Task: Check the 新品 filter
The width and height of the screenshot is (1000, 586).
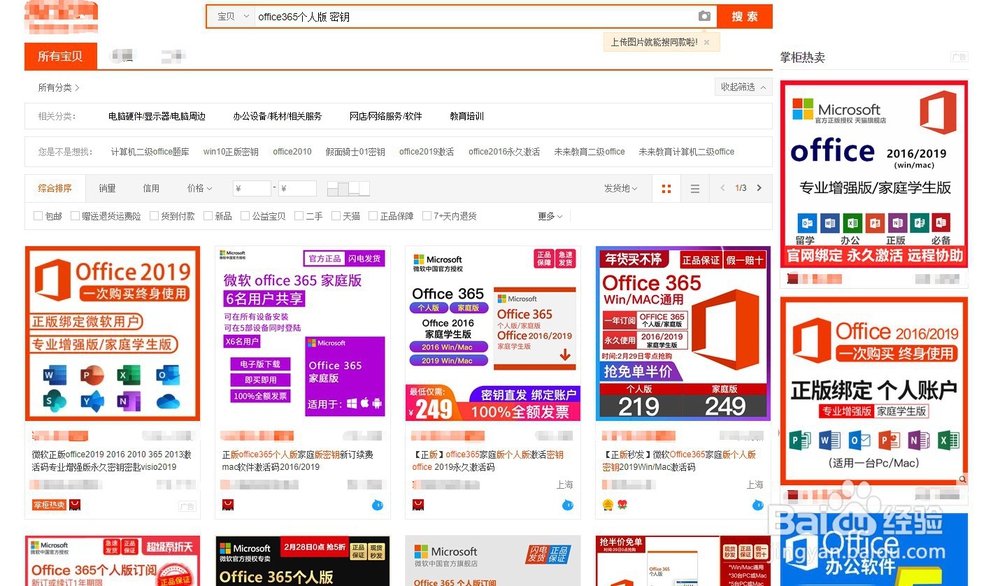Action: 208,216
